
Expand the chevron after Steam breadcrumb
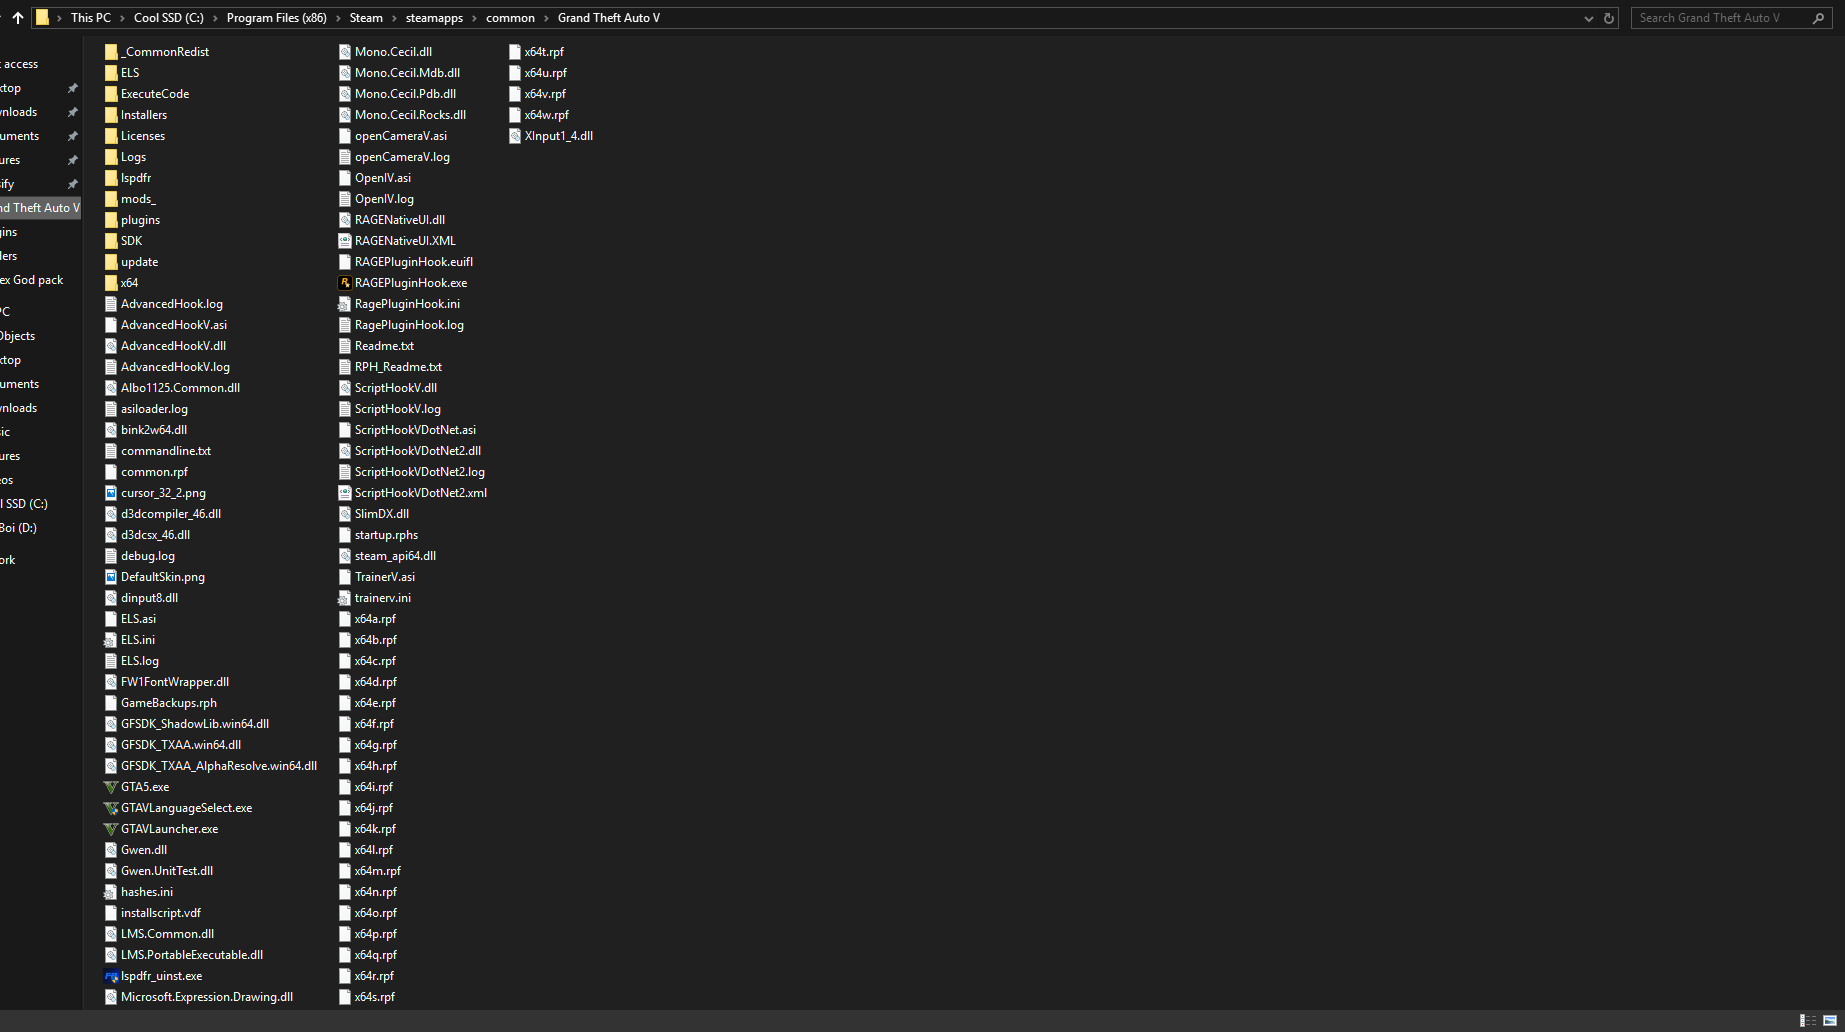coord(394,18)
